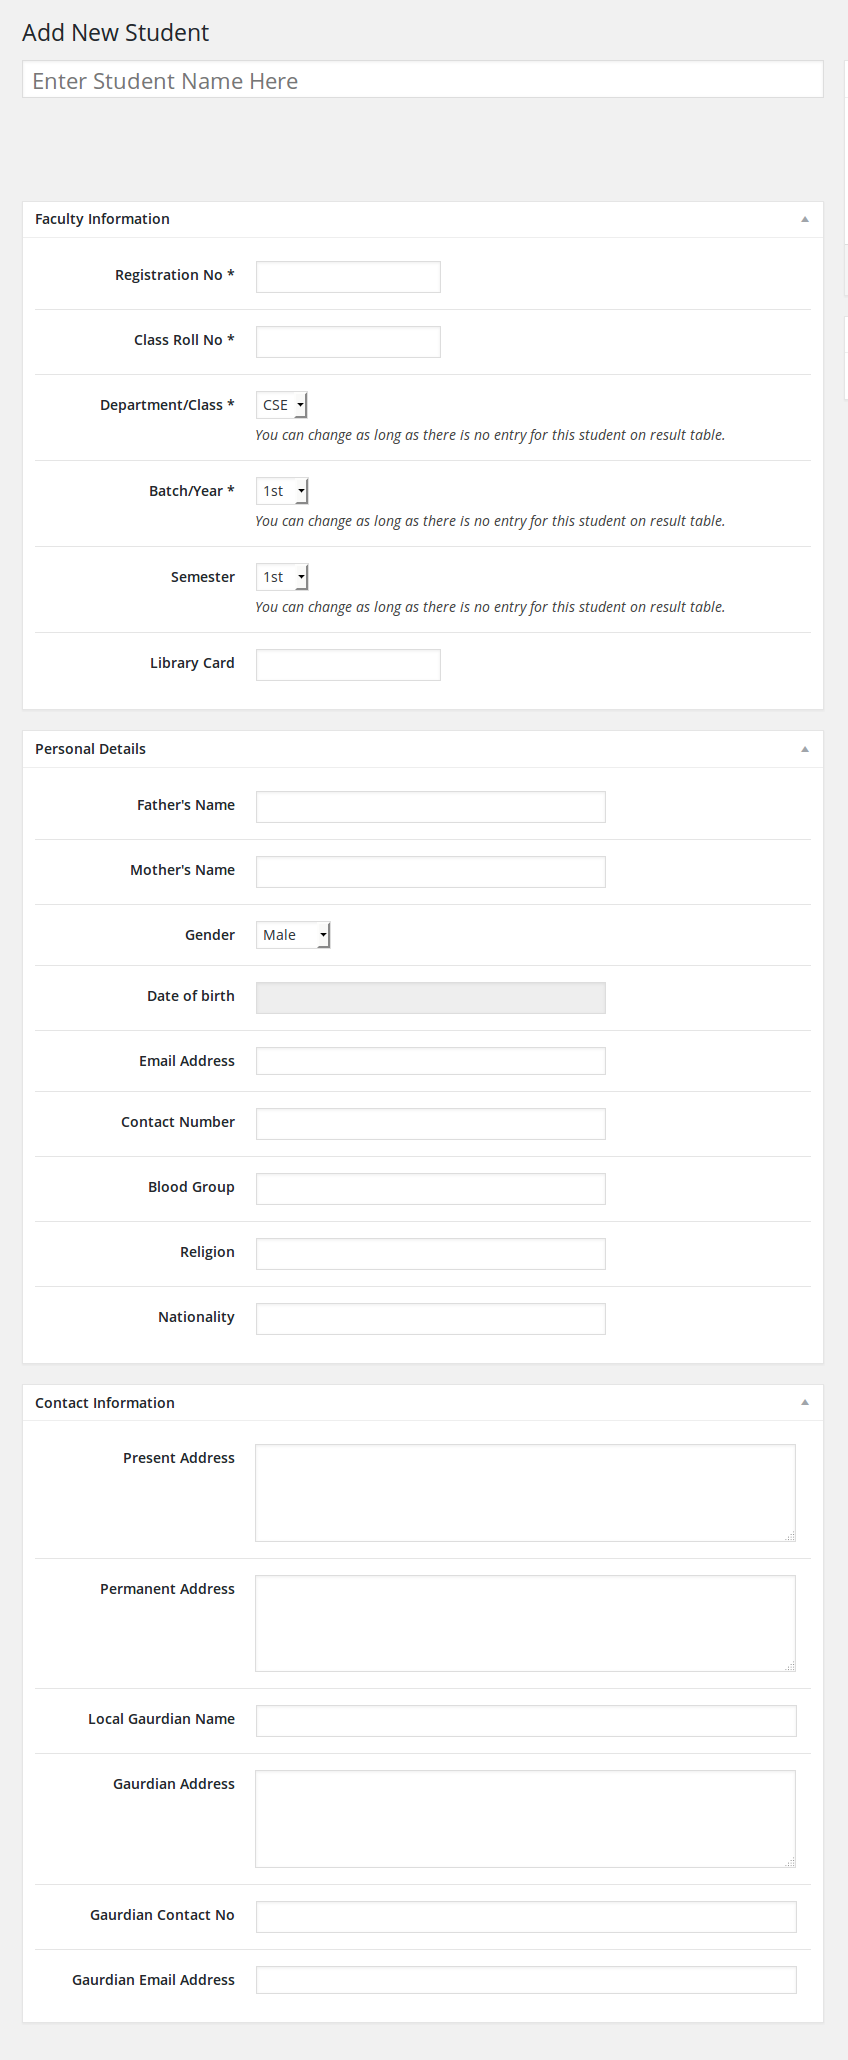Select the Mother's Name field
Image resolution: width=848 pixels, height=2060 pixels.
point(430,872)
